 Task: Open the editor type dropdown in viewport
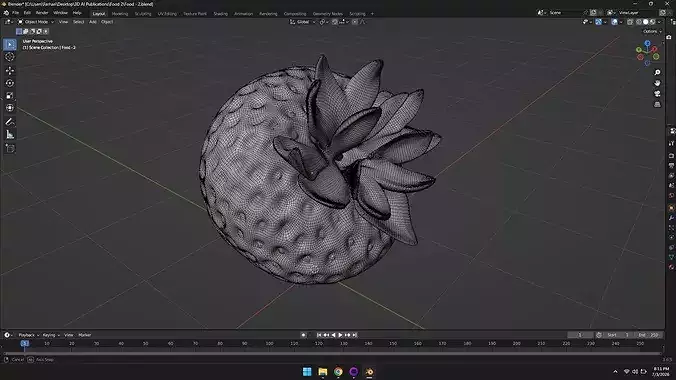[x=9, y=22]
